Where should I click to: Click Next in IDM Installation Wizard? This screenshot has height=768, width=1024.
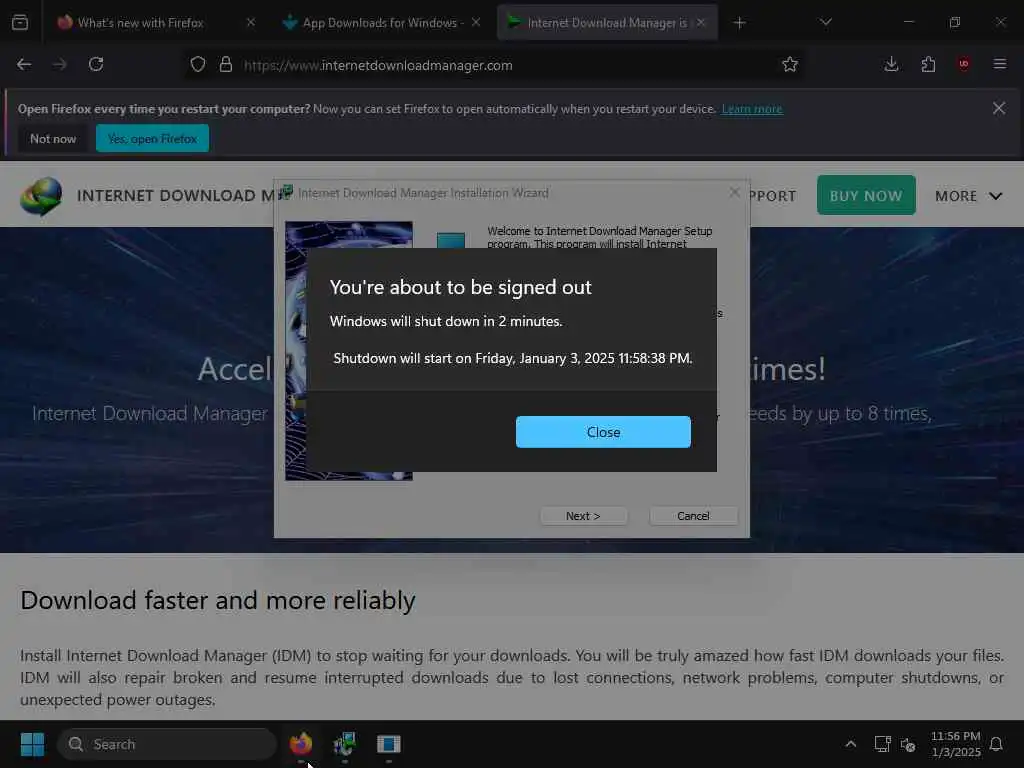pyautogui.click(x=583, y=516)
